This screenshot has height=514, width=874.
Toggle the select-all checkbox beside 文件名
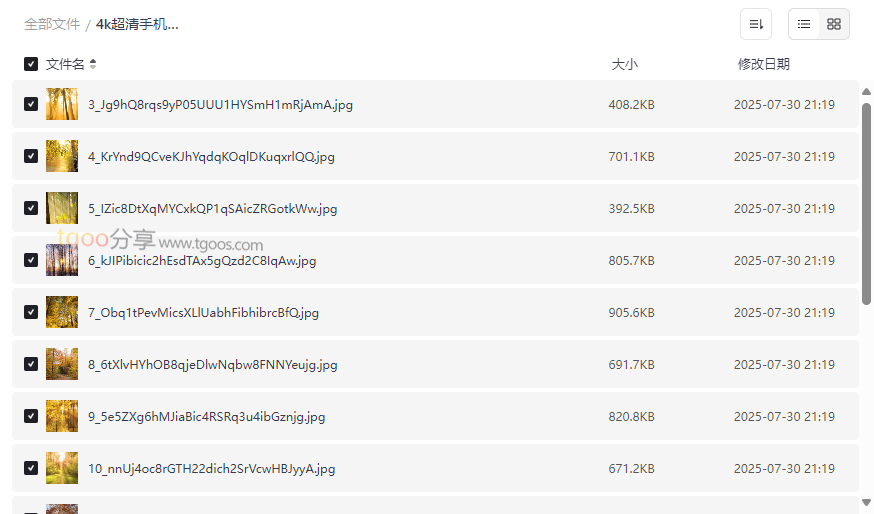[31, 64]
